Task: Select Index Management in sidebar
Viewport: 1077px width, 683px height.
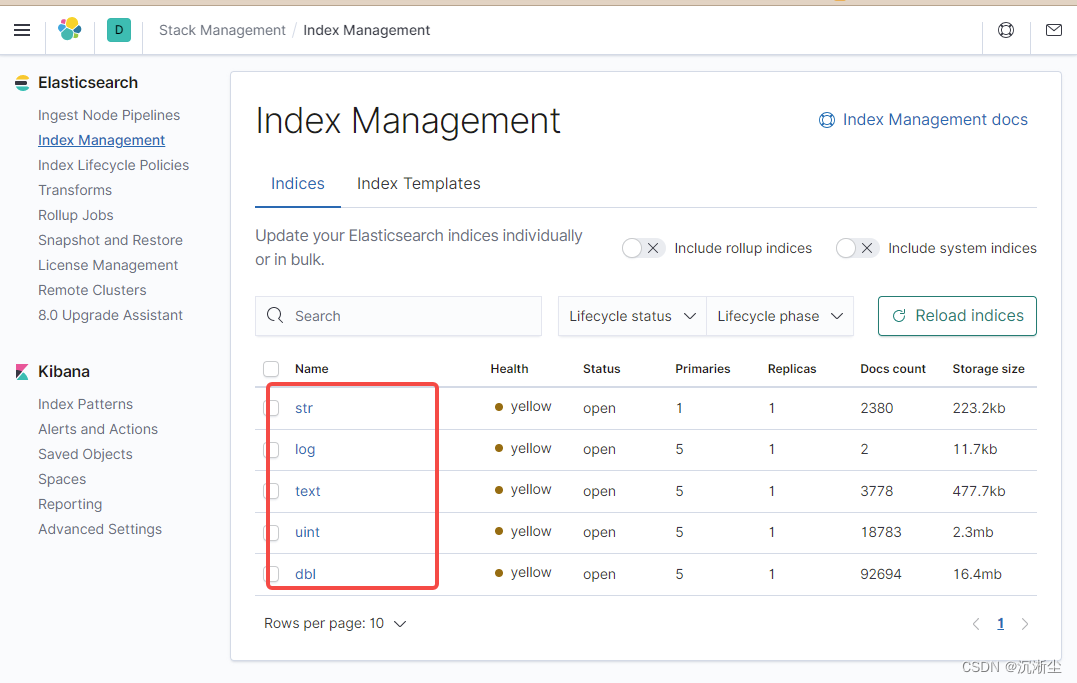Action: [101, 140]
